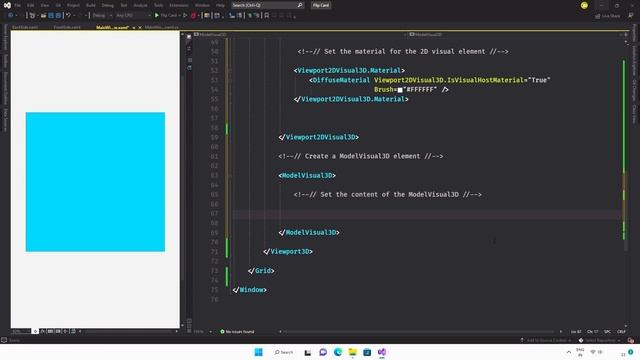
Task: Click Select Repository in status bar
Action: pos(600,340)
